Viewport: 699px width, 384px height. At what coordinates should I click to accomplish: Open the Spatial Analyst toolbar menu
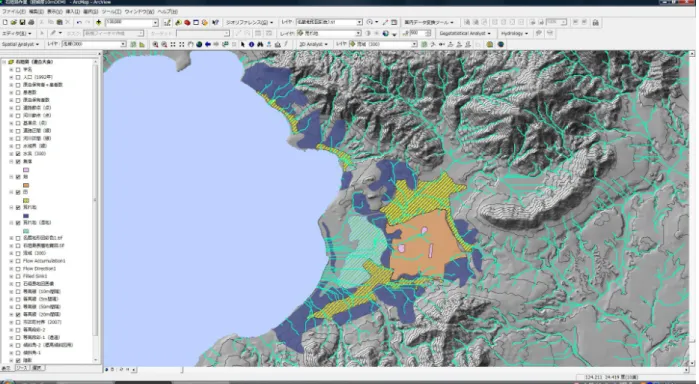(x=21, y=44)
